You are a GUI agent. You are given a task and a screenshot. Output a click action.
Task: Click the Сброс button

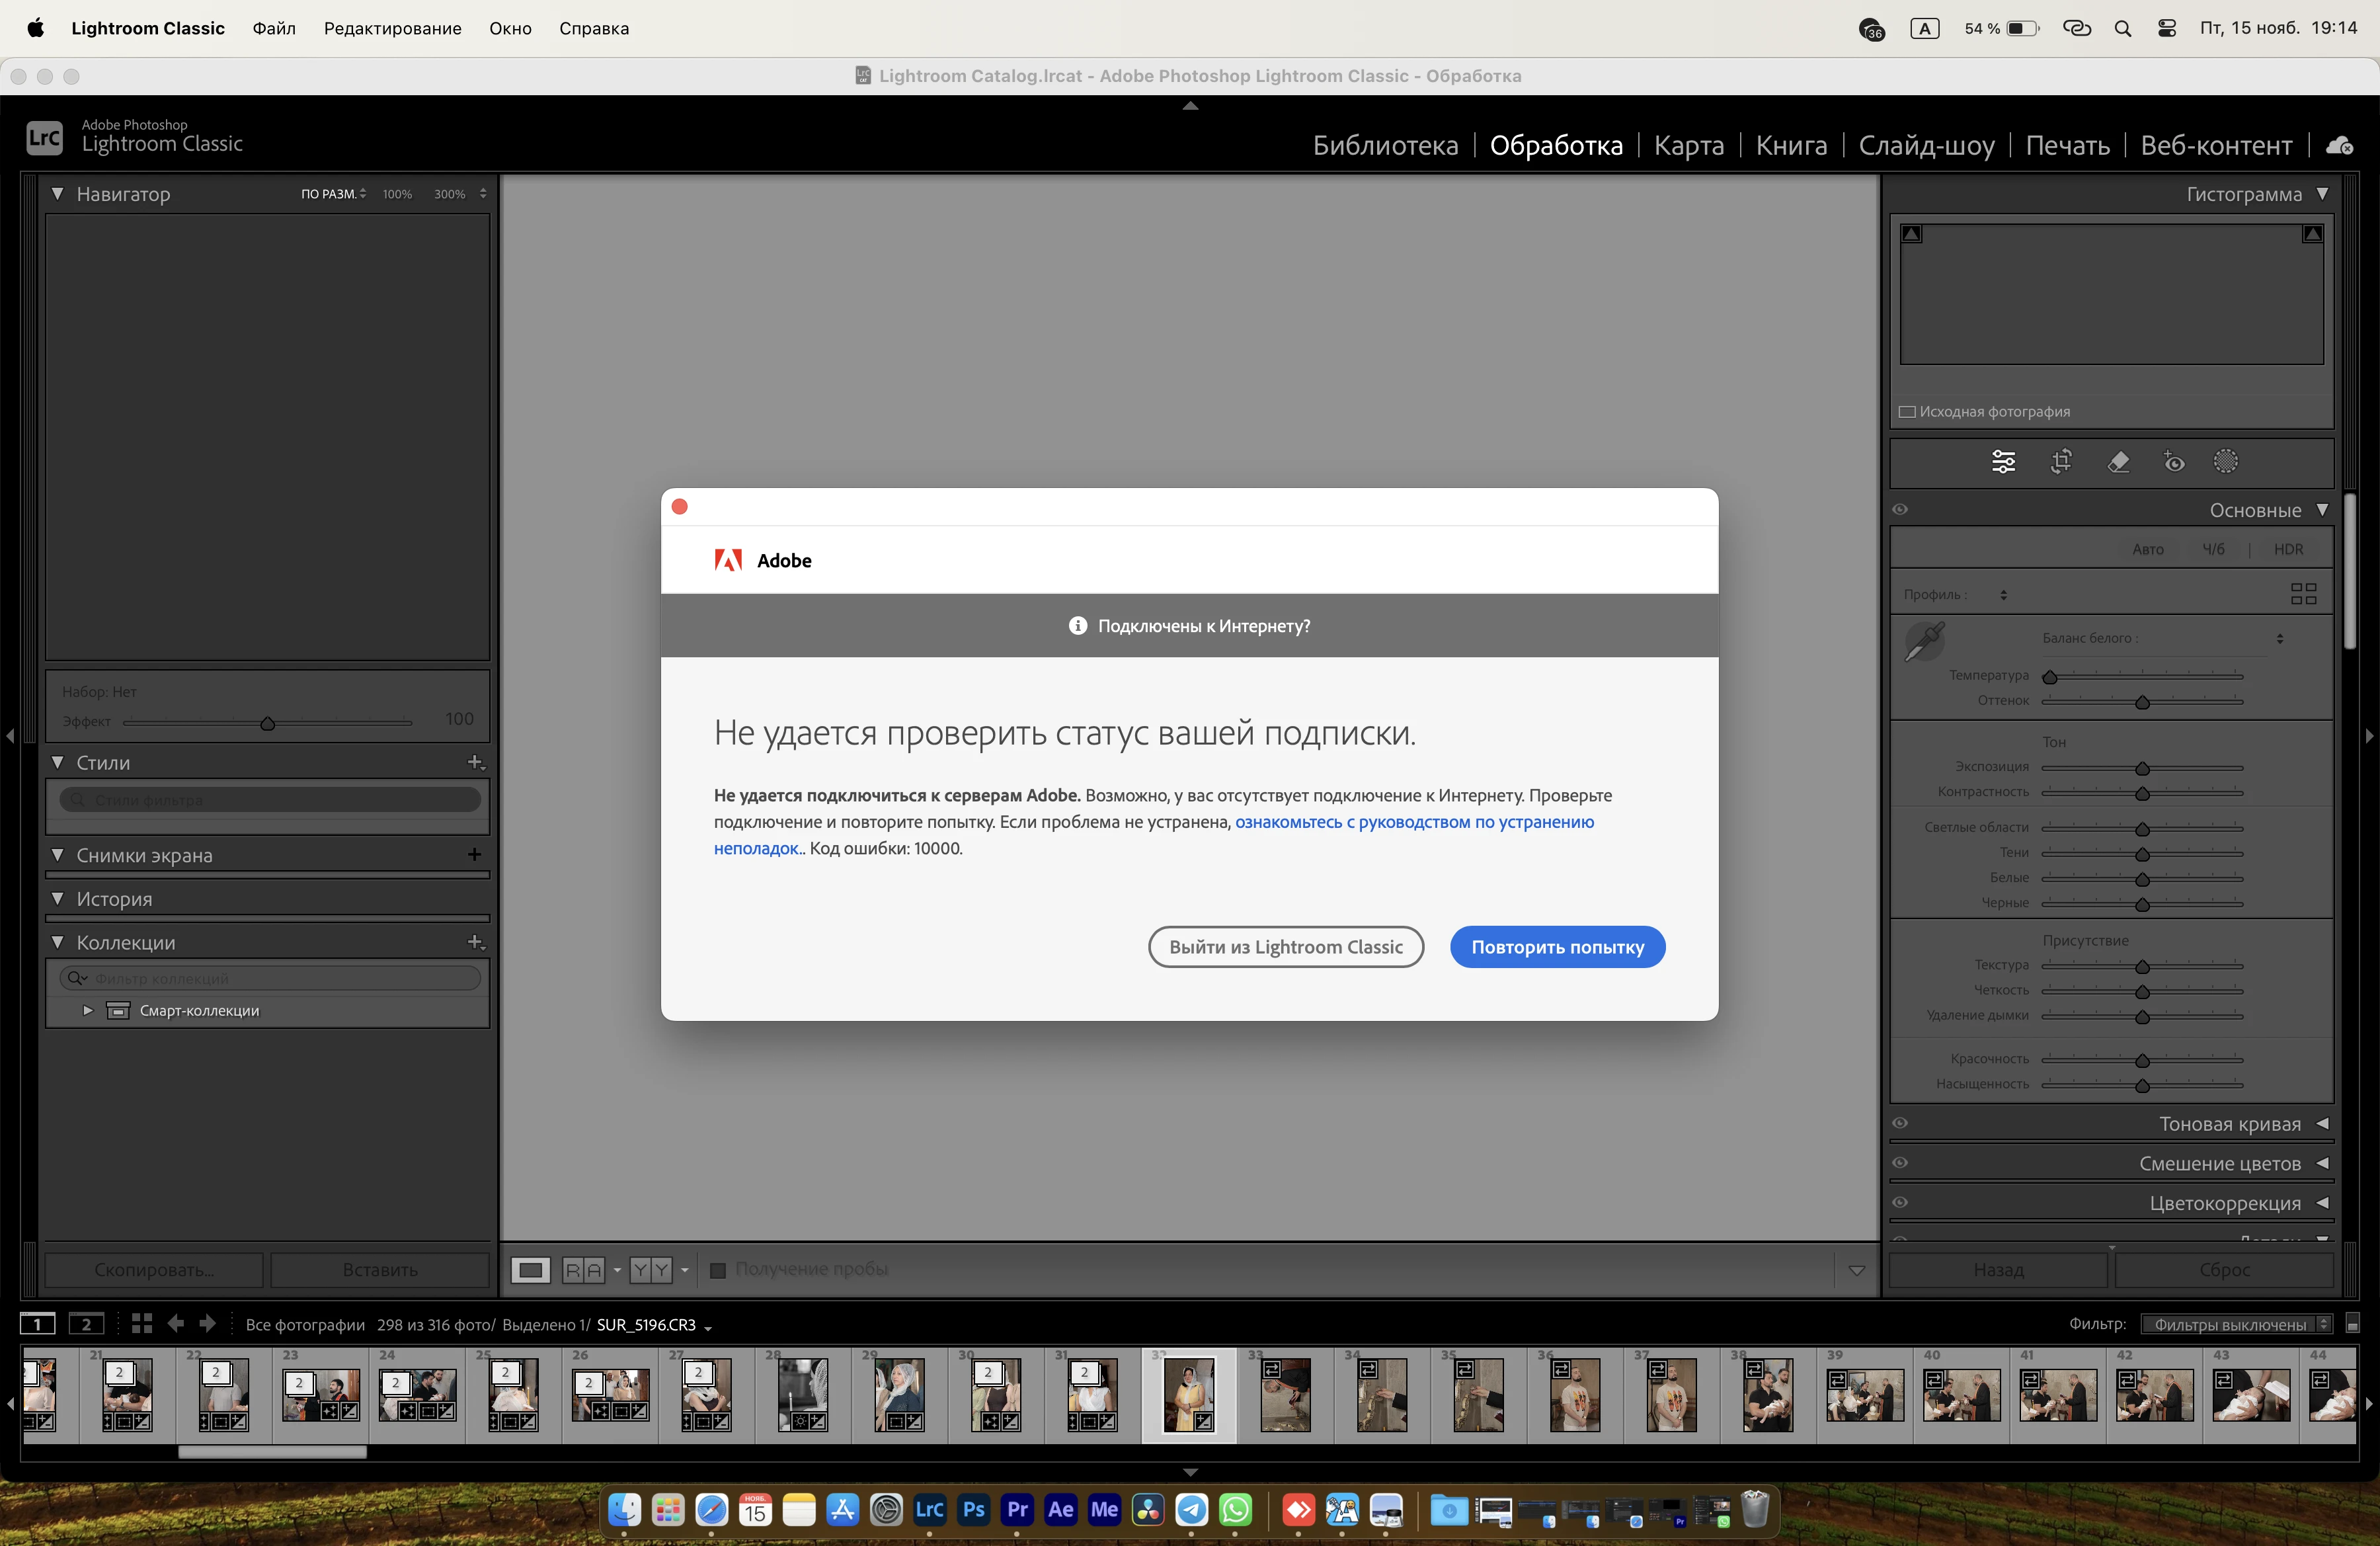[x=2224, y=1270]
